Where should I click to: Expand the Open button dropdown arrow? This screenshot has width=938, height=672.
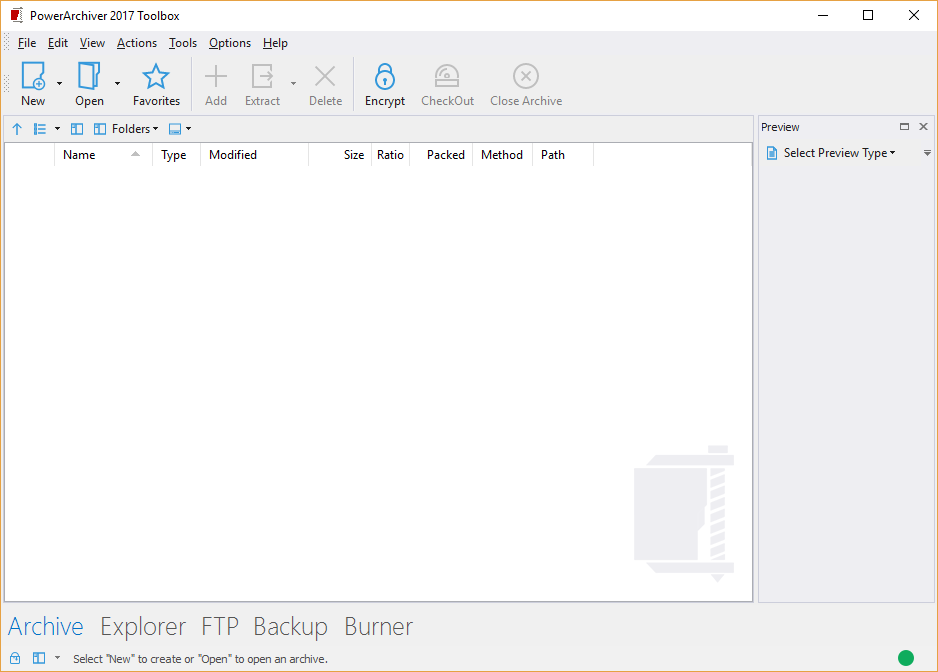117,83
